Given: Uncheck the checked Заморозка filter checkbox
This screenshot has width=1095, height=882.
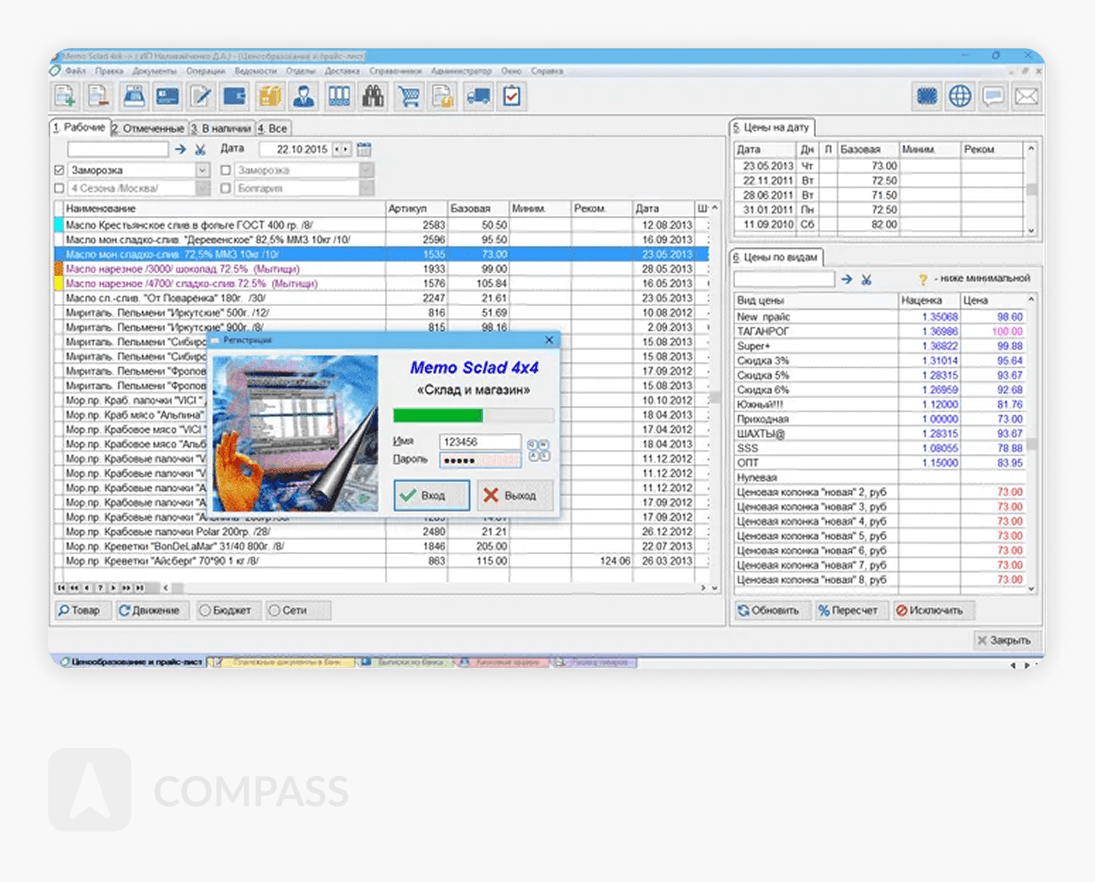Looking at the screenshot, I should [x=59, y=171].
